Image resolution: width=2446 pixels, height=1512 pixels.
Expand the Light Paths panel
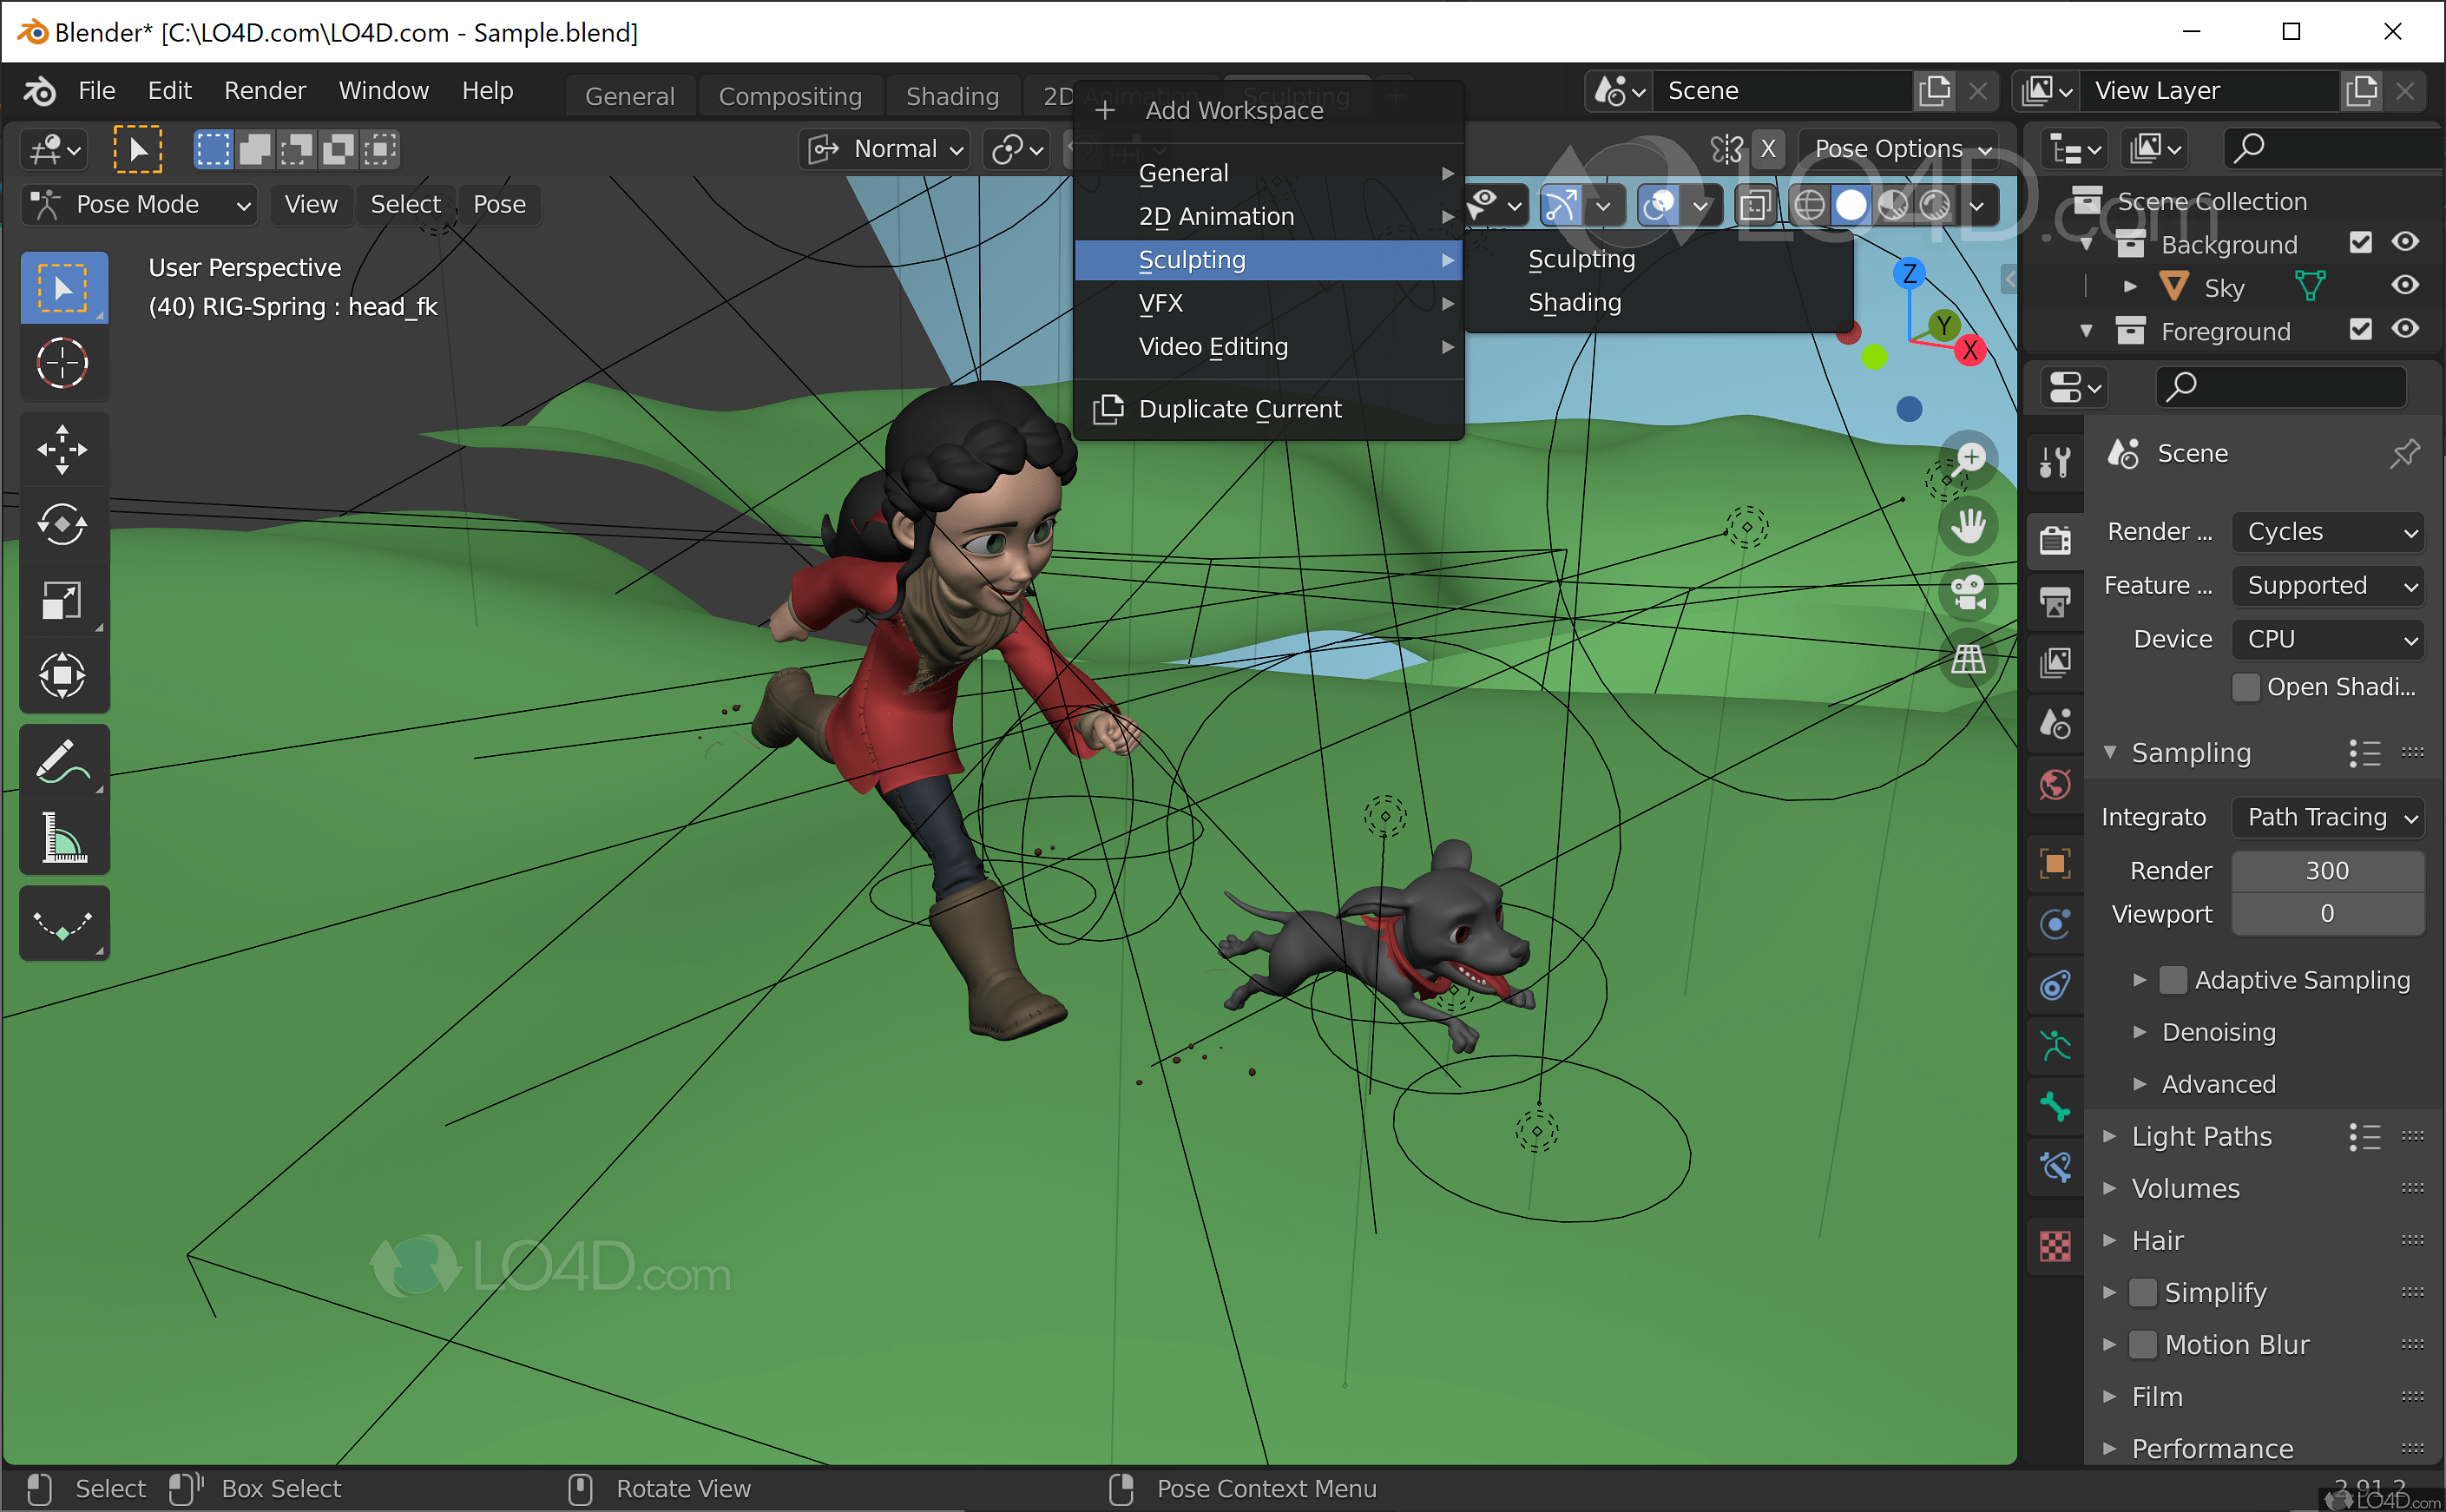tap(2200, 1136)
